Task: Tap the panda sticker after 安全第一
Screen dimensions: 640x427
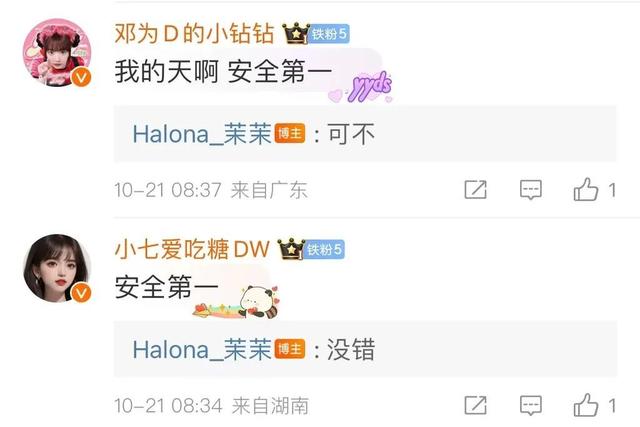Action: (x=237, y=302)
